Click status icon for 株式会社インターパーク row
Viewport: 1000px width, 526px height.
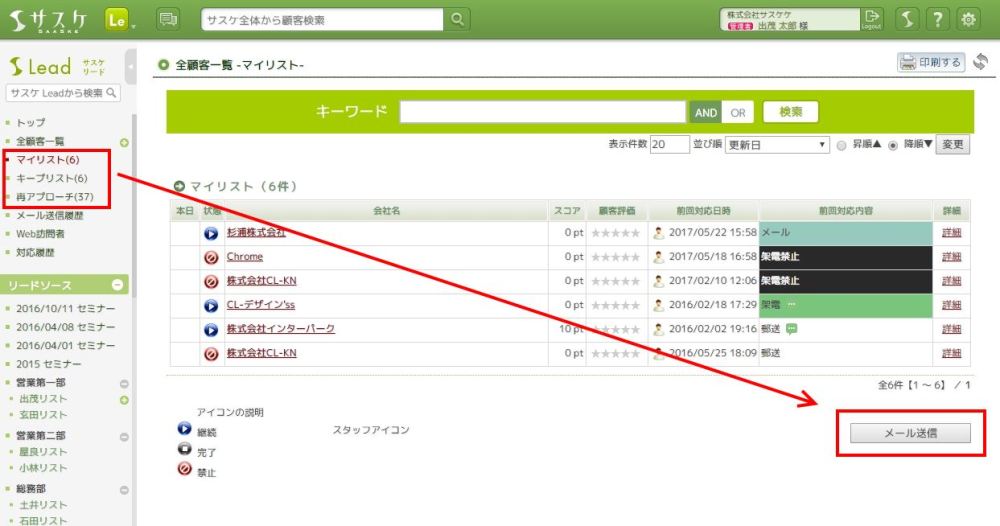click(x=211, y=330)
